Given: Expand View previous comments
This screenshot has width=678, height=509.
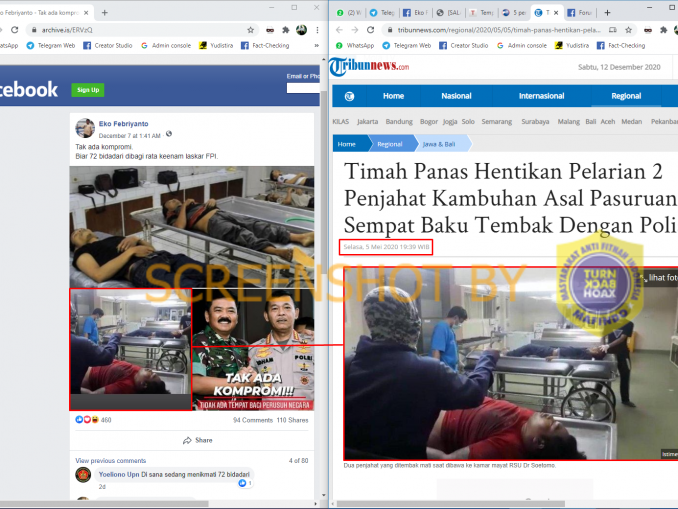Looking at the screenshot, I should (x=111, y=461).
